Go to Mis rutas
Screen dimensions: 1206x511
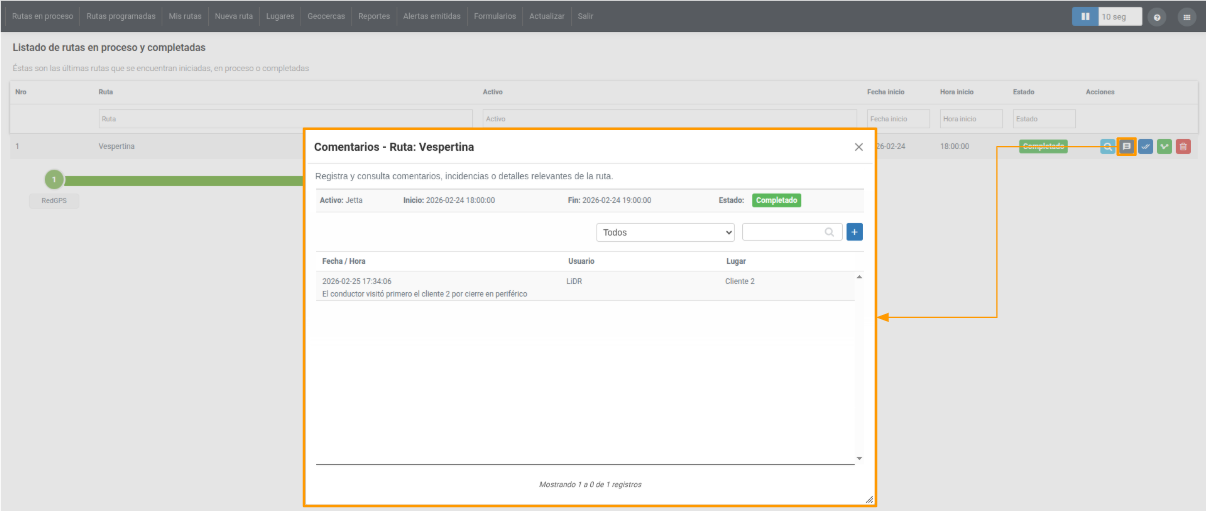coord(183,16)
